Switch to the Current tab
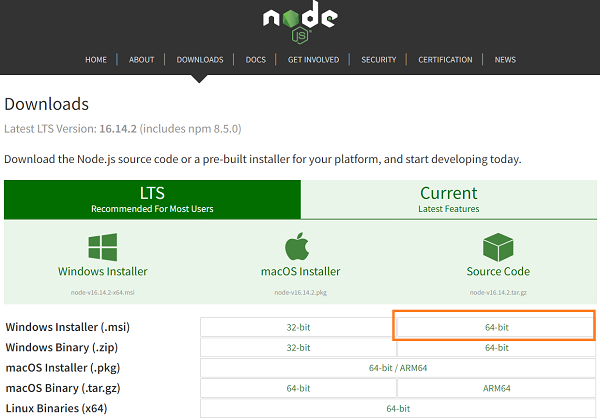600x419 pixels. click(x=449, y=199)
